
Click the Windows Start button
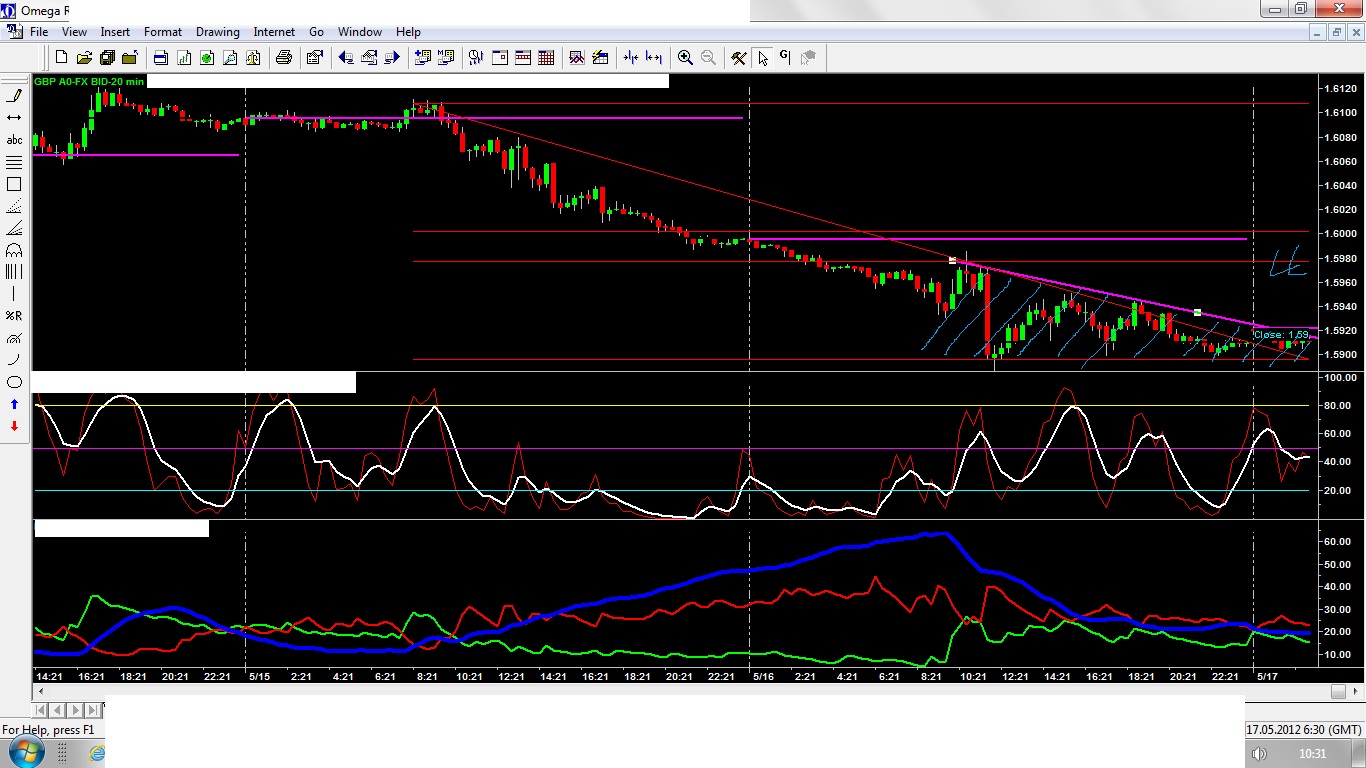point(27,752)
